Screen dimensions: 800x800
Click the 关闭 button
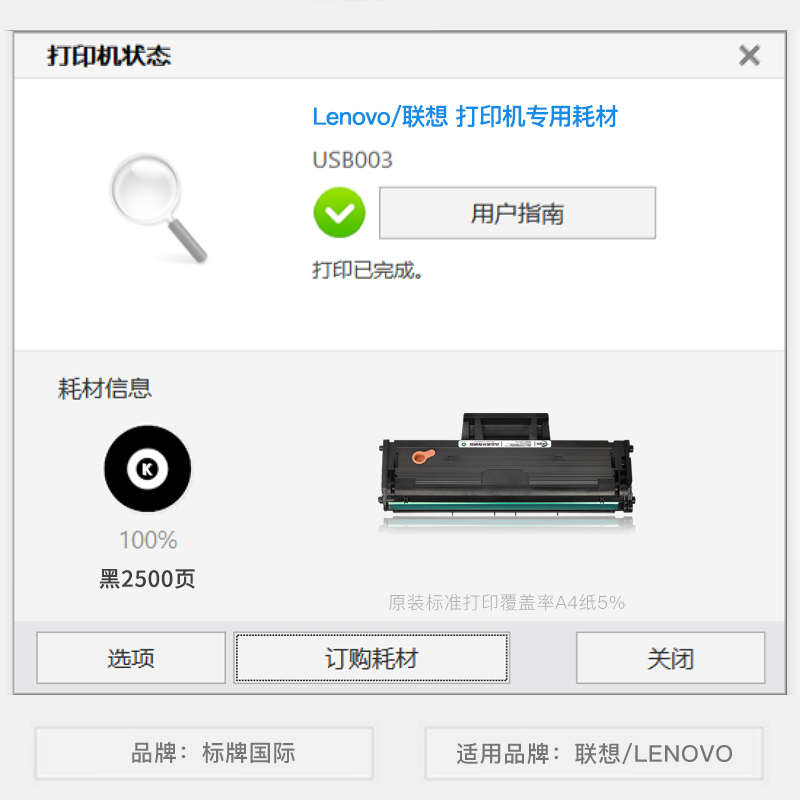click(670, 658)
